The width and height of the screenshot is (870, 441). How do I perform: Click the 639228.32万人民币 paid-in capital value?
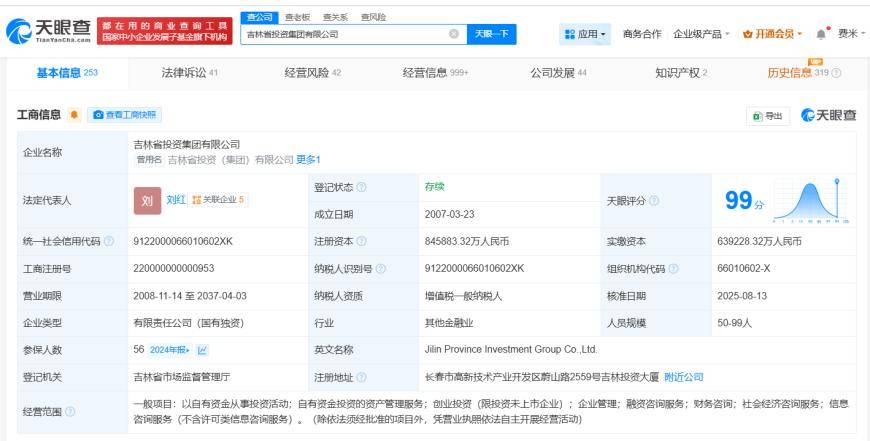[x=759, y=241]
